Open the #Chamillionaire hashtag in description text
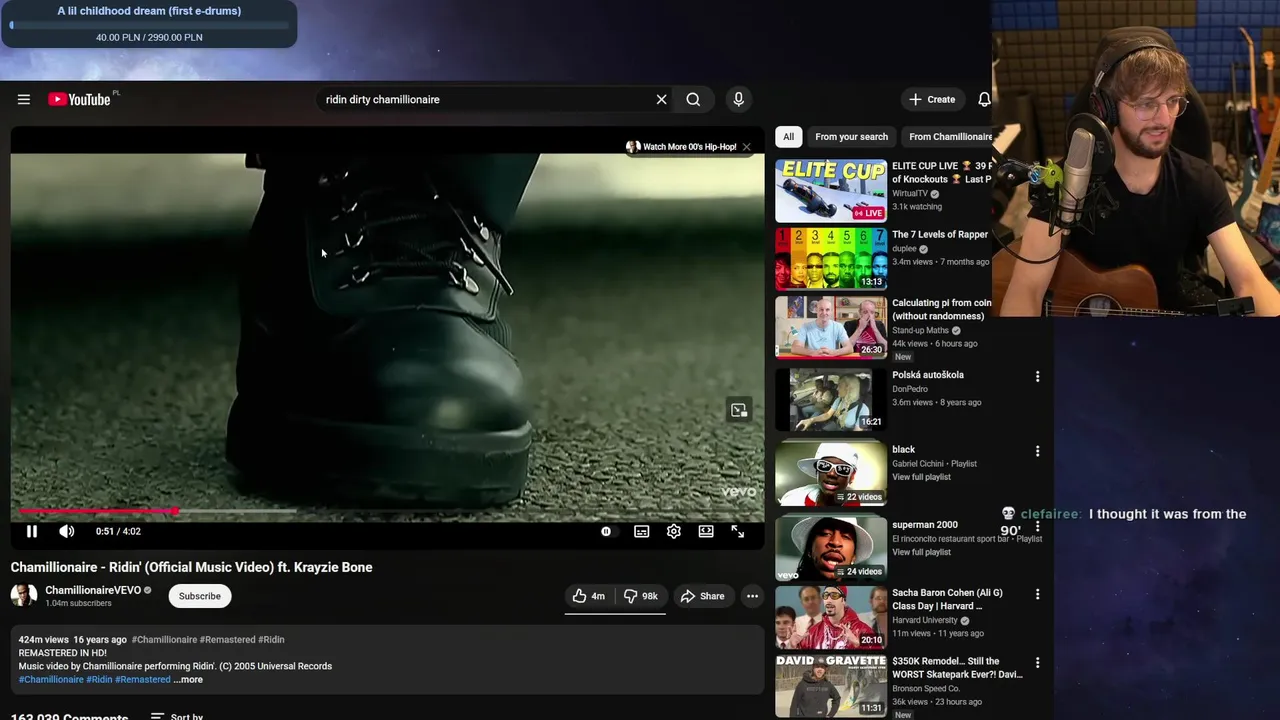The width and height of the screenshot is (1280, 720). point(51,680)
